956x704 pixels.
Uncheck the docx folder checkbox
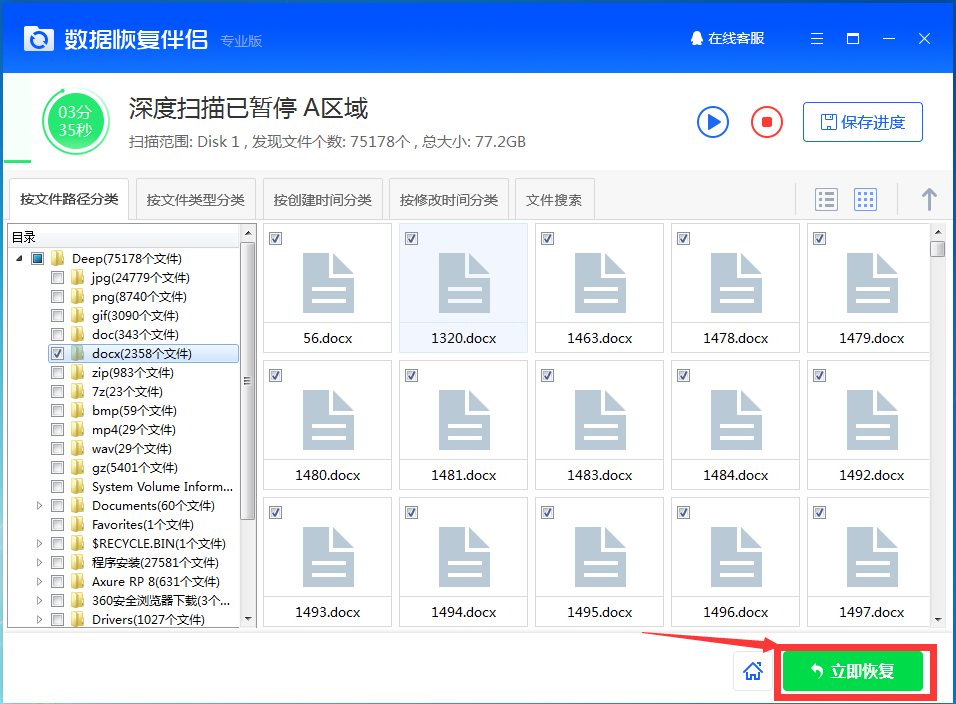click(57, 354)
